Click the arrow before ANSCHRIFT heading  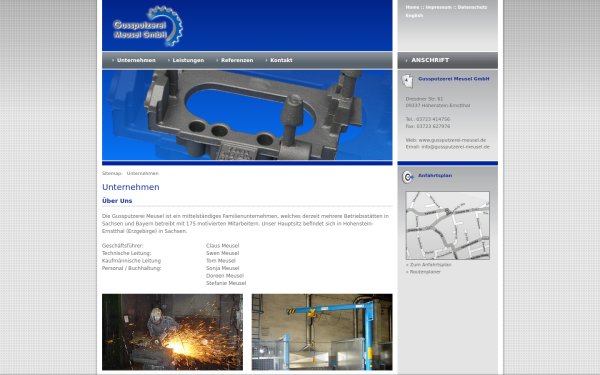click(406, 60)
